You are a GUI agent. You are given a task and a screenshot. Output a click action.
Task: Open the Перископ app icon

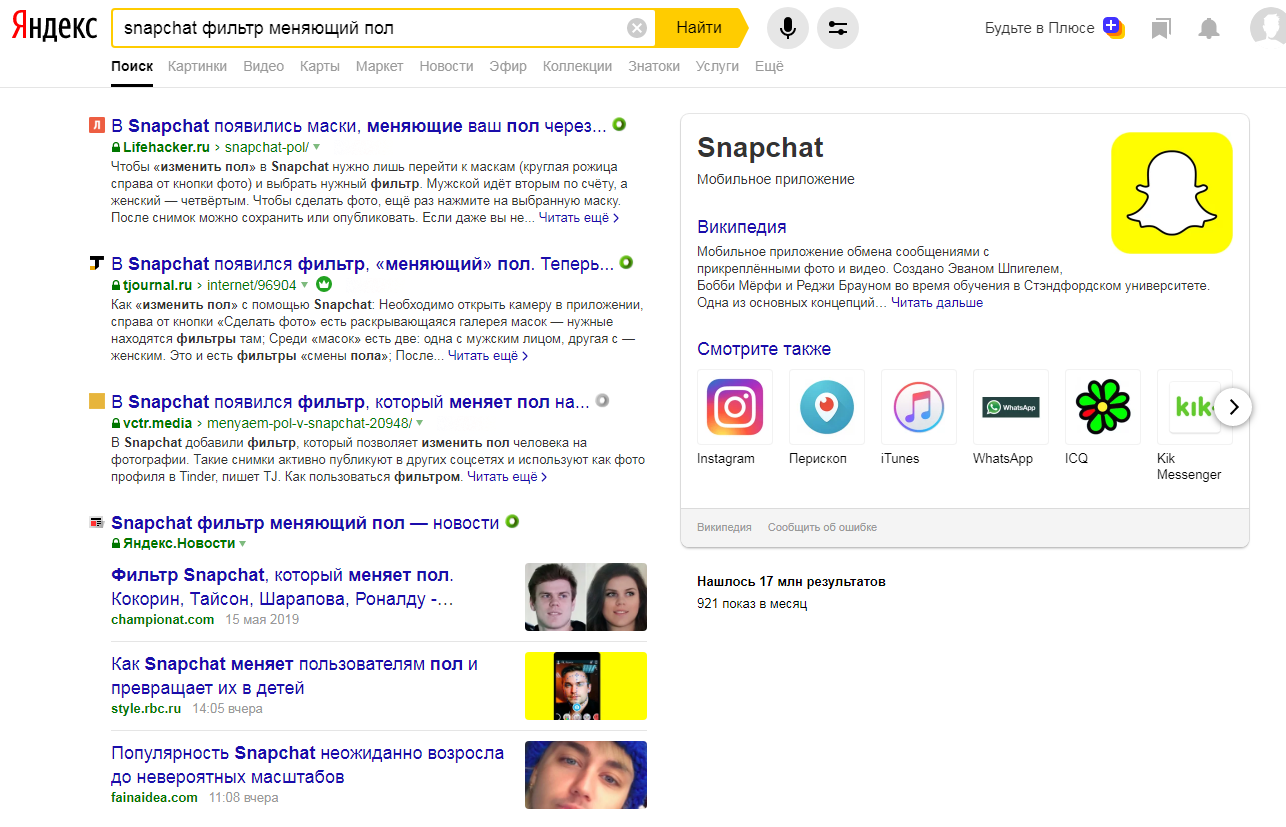(x=827, y=407)
